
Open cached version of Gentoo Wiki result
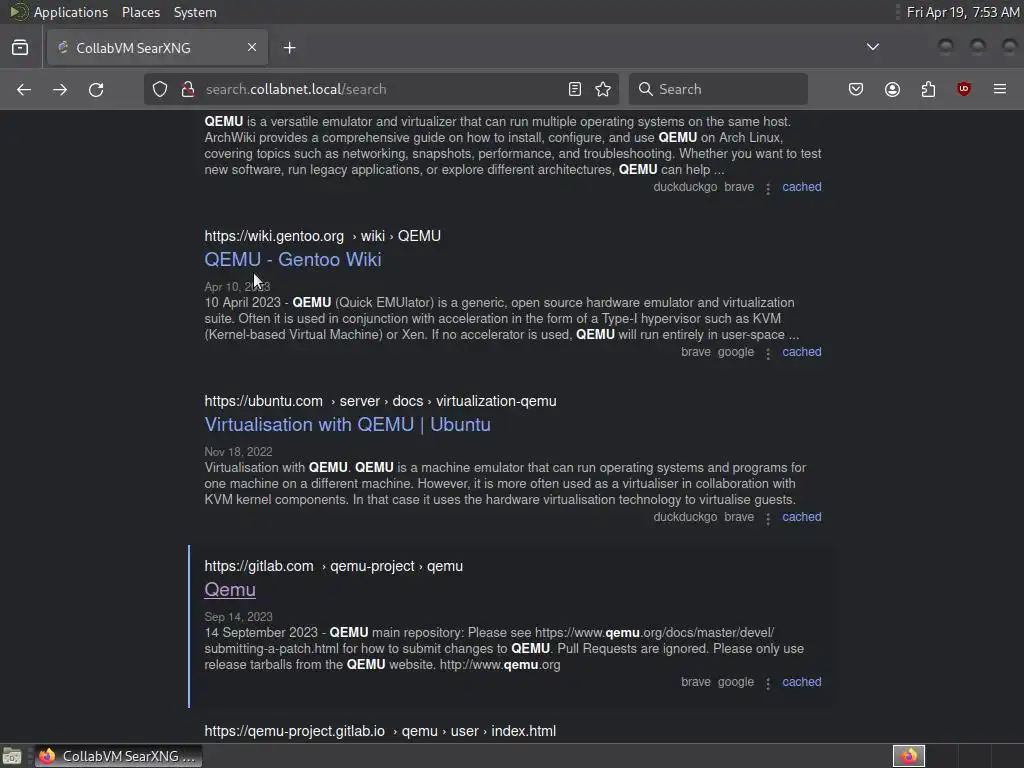click(802, 352)
